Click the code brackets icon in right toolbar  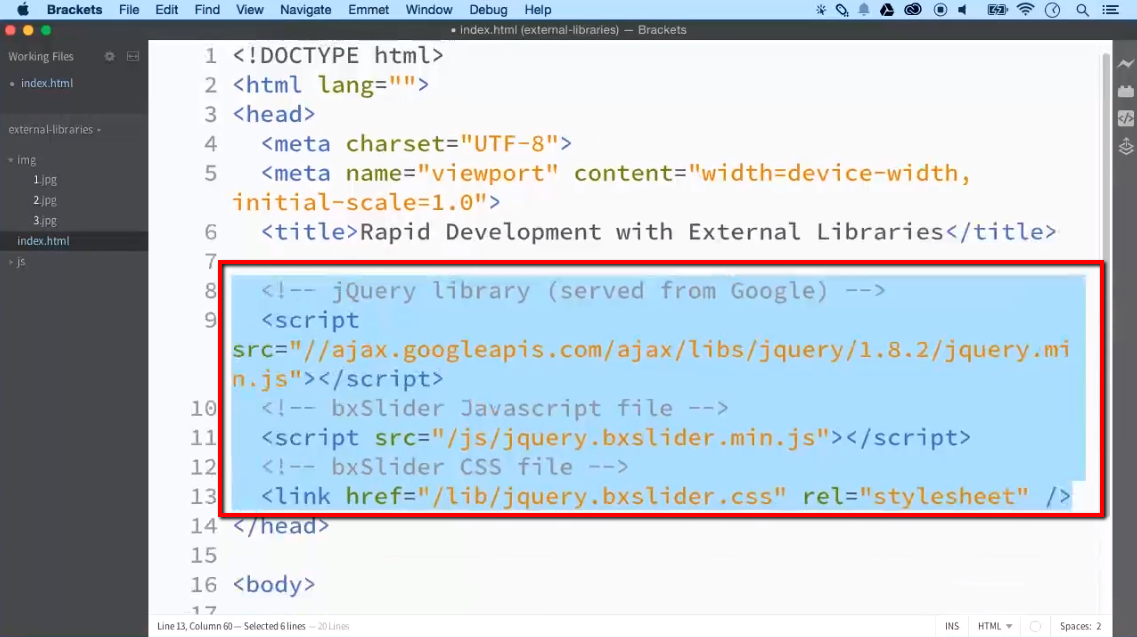point(1125,118)
